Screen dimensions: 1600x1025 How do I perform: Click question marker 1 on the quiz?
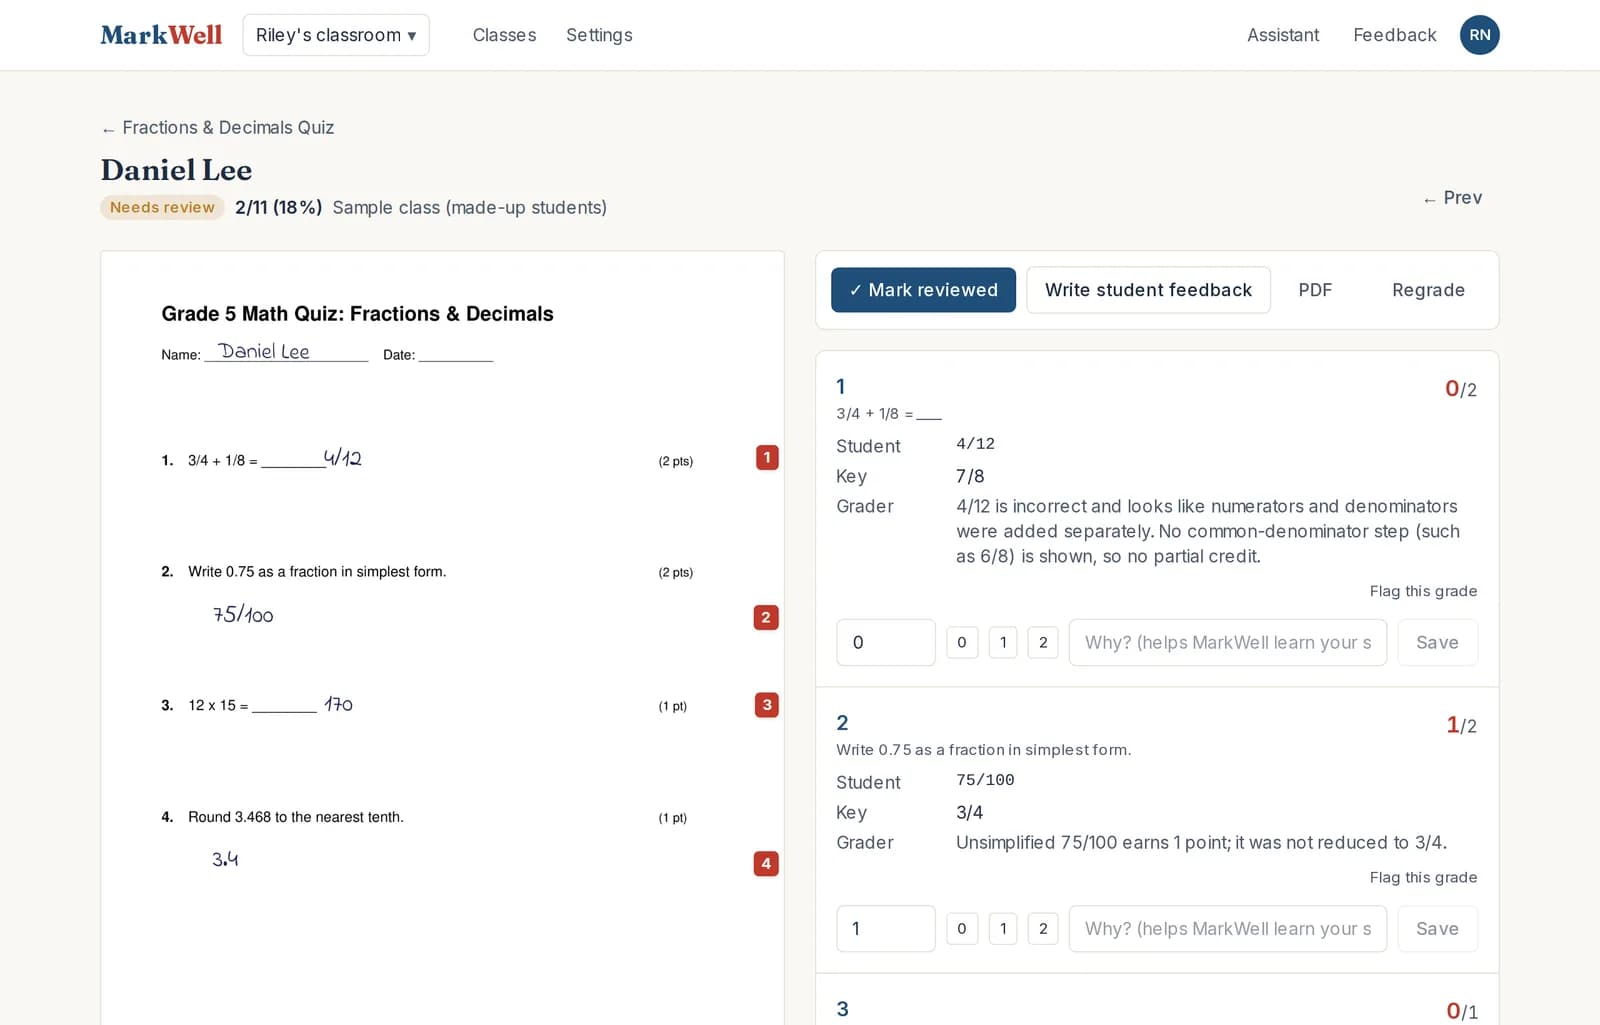coord(767,458)
